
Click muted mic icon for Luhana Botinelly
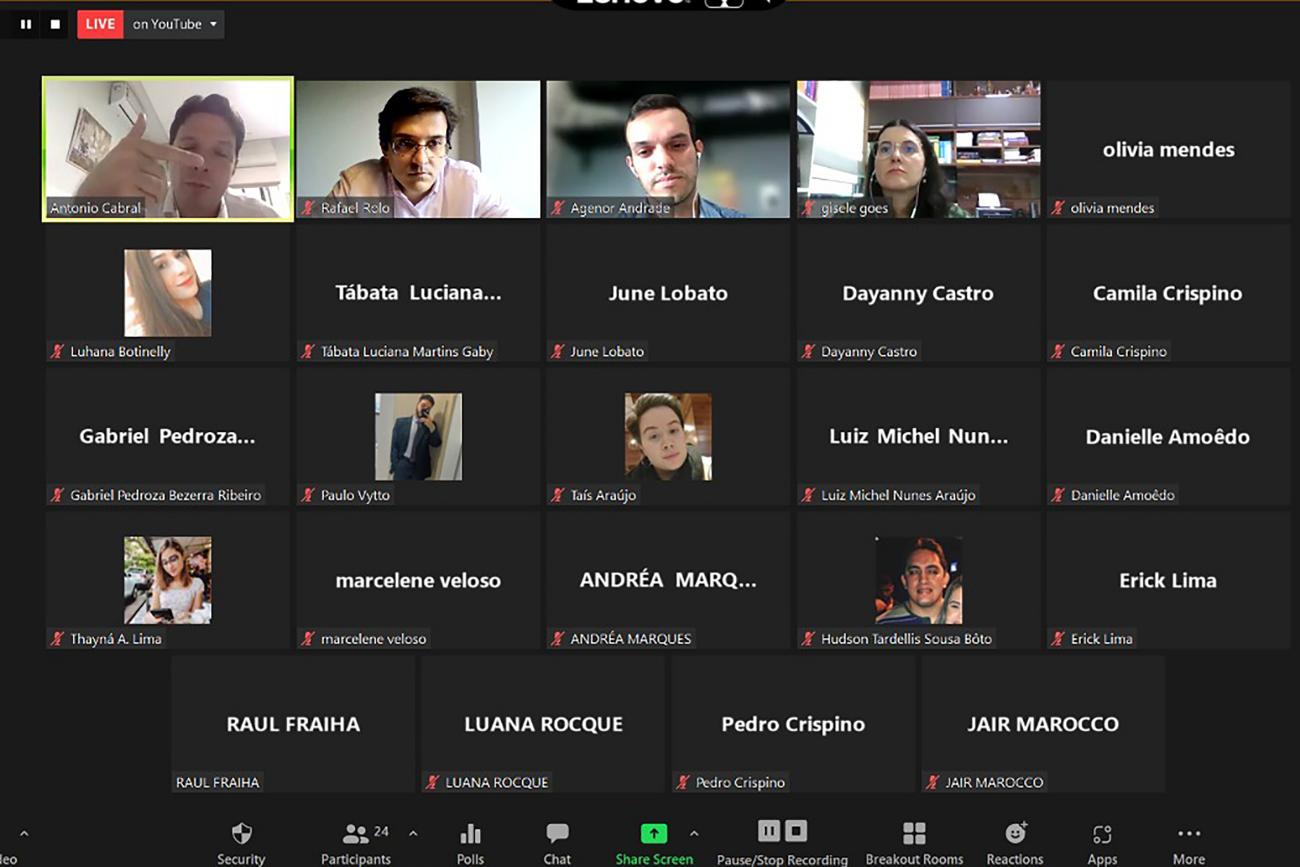pyautogui.click(x=58, y=351)
